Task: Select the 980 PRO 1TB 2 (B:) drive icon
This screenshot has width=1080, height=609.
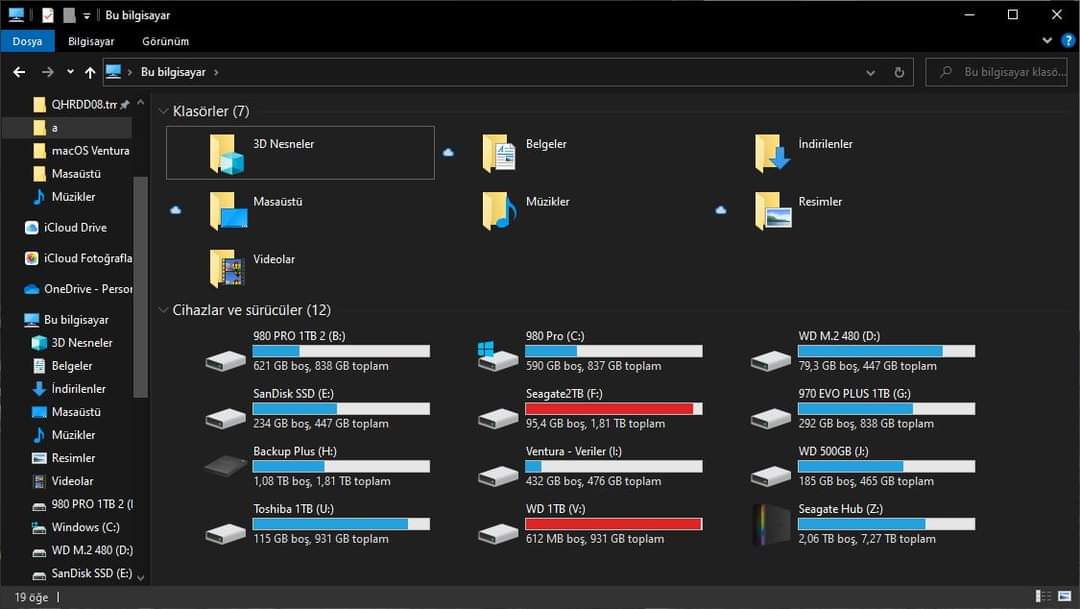Action: point(226,361)
